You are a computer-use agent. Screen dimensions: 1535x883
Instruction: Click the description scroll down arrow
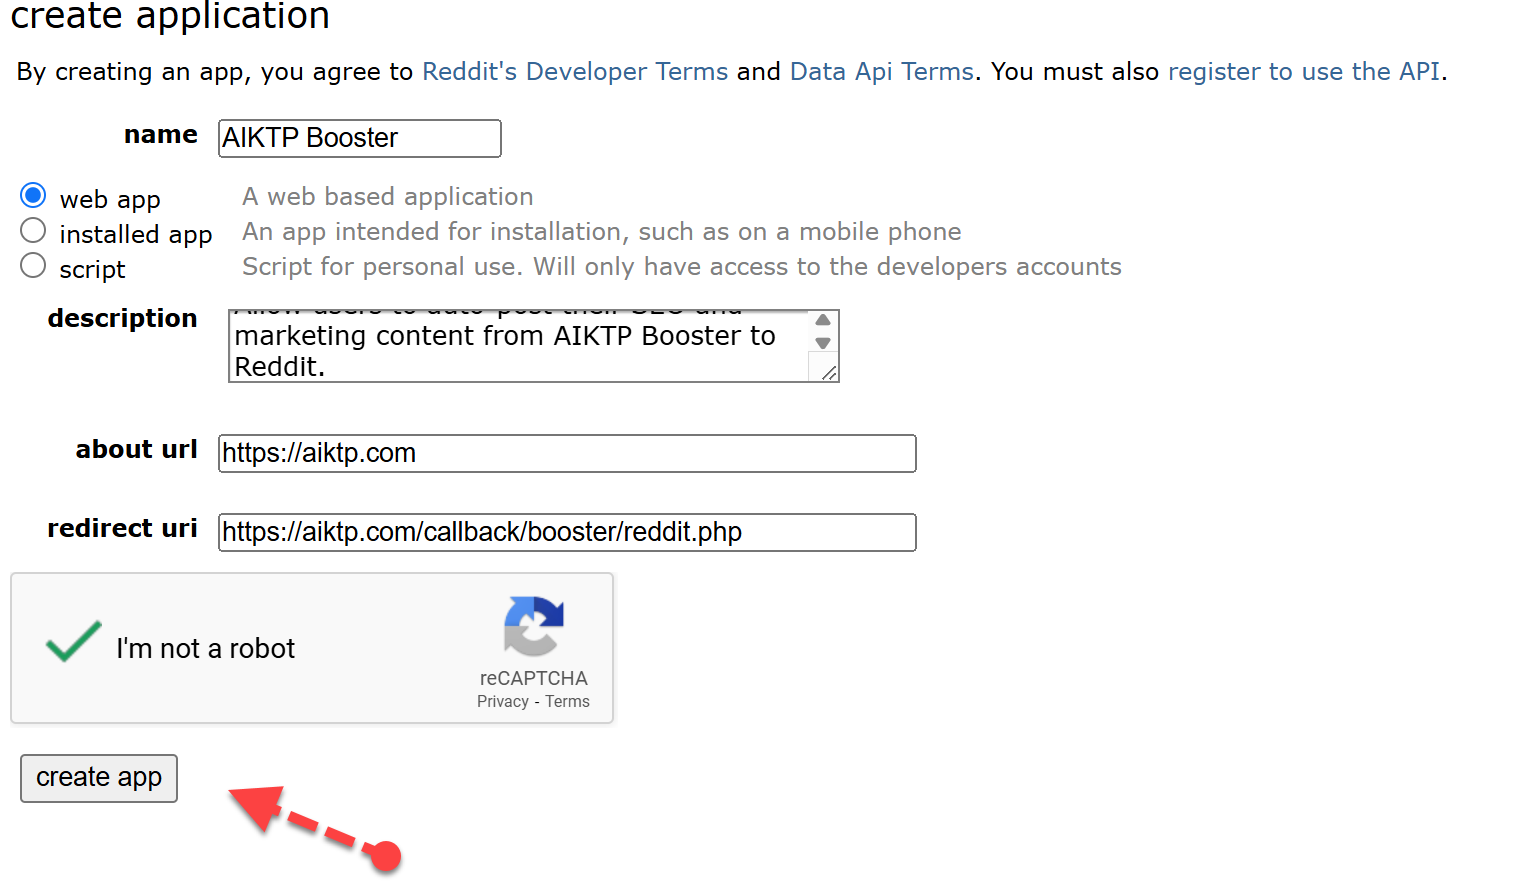click(x=823, y=343)
